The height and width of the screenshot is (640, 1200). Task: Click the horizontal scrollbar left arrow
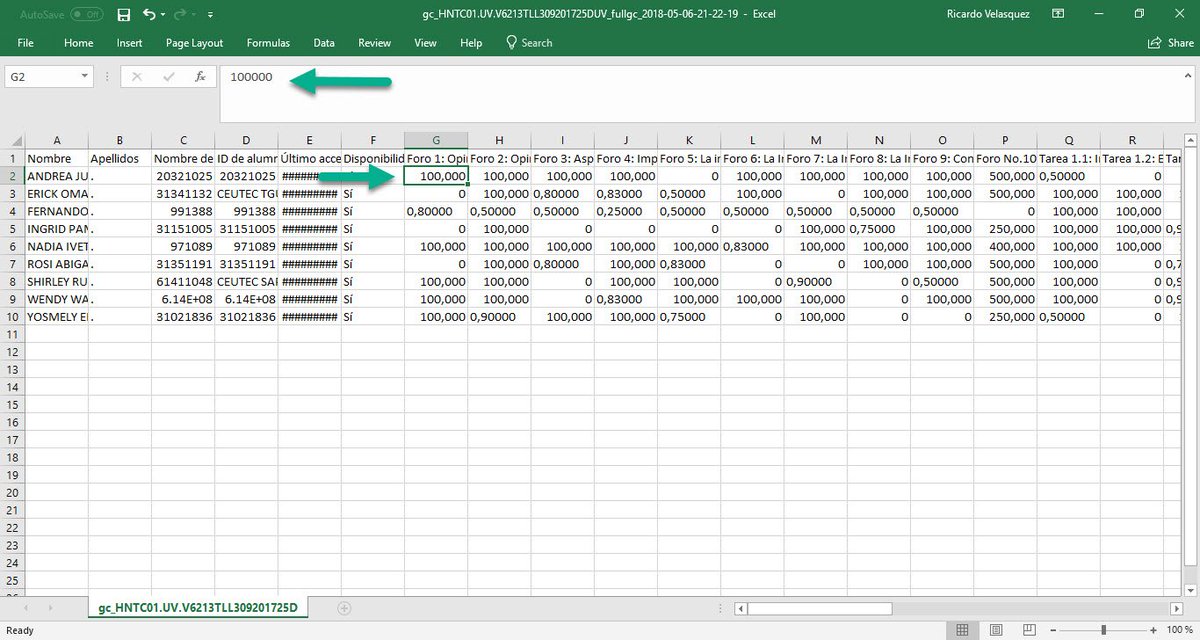[740, 608]
